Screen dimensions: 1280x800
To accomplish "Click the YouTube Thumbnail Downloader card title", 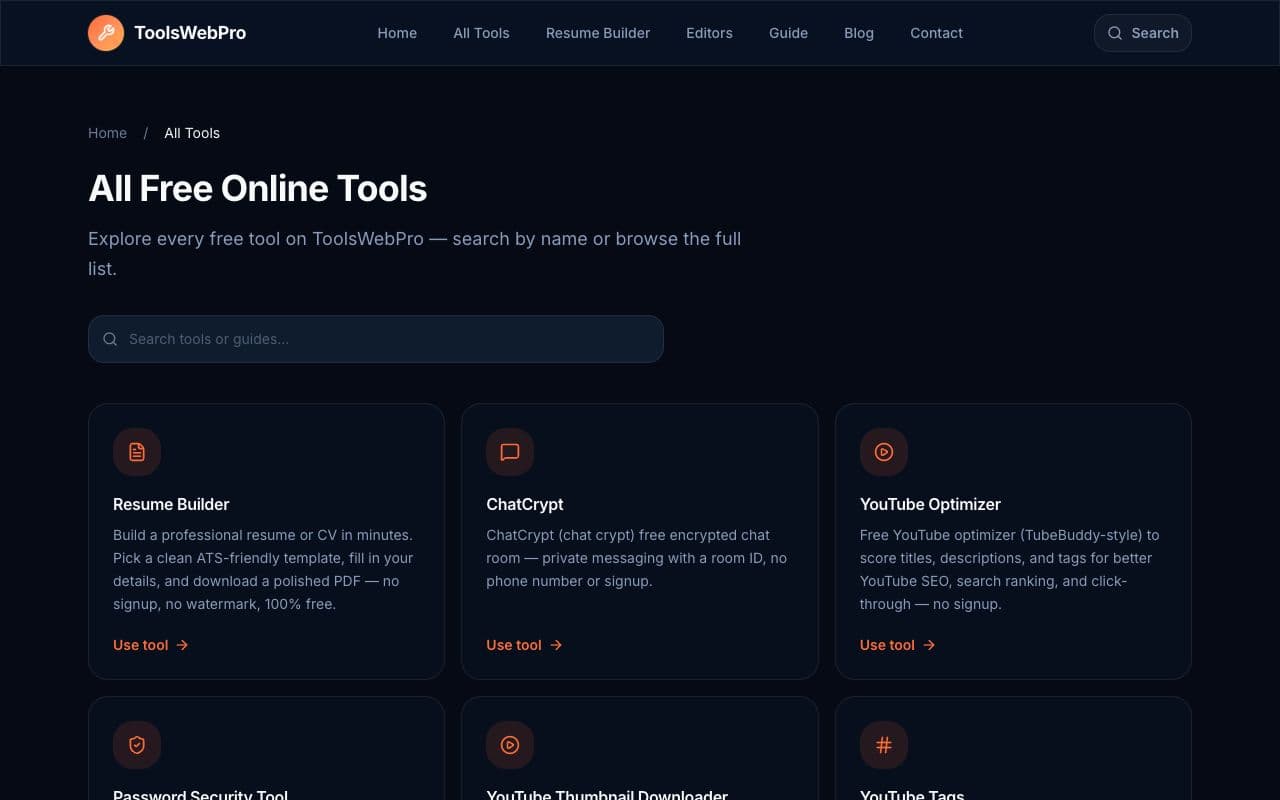I will pyautogui.click(x=607, y=794).
